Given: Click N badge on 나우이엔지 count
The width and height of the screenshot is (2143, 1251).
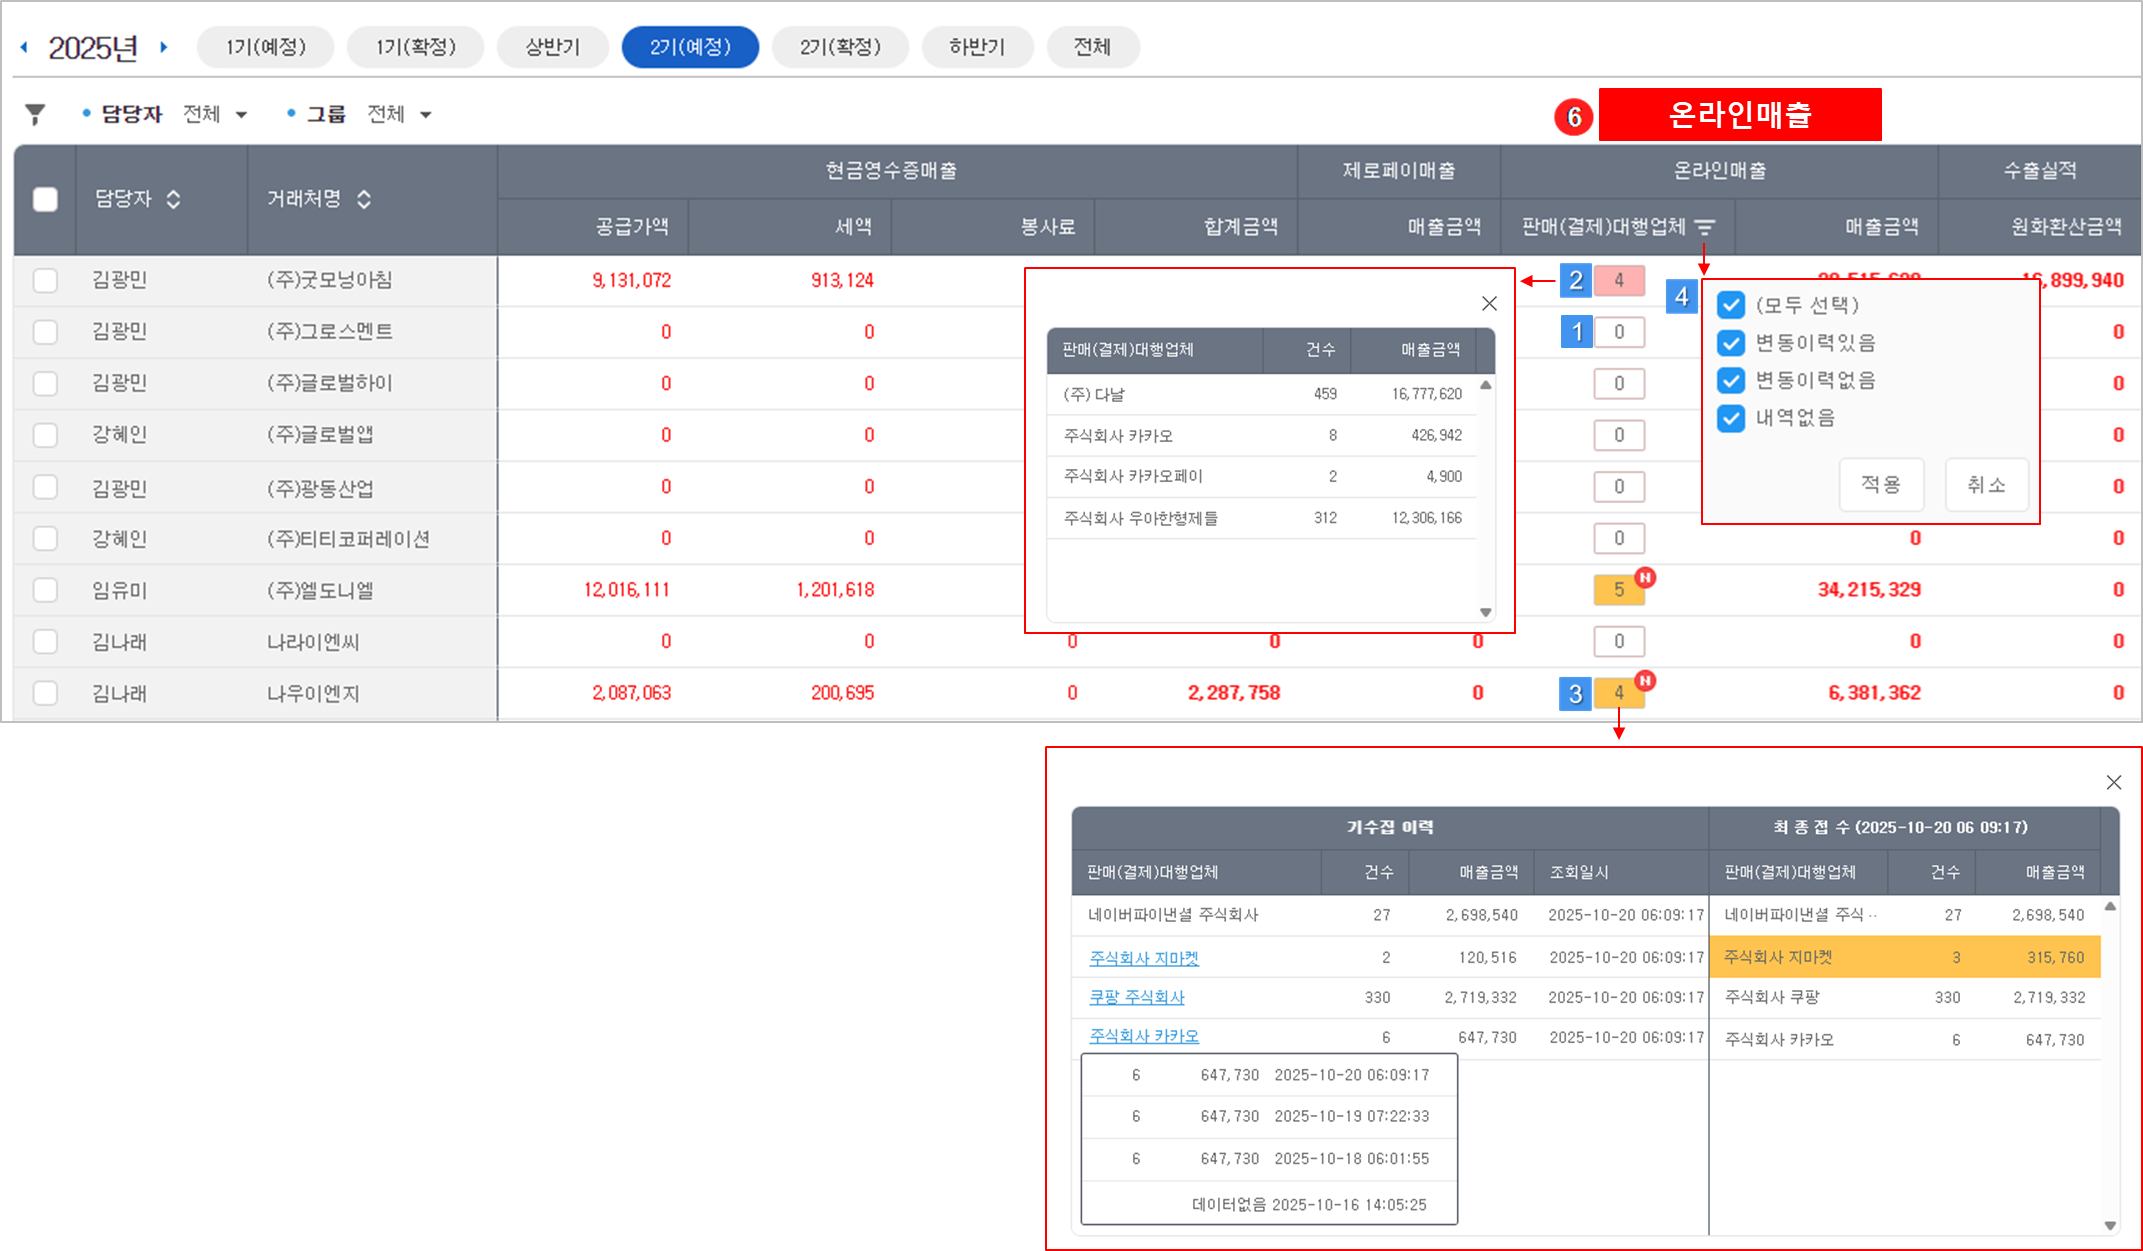Looking at the screenshot, I should click(x=1645, y=681).
